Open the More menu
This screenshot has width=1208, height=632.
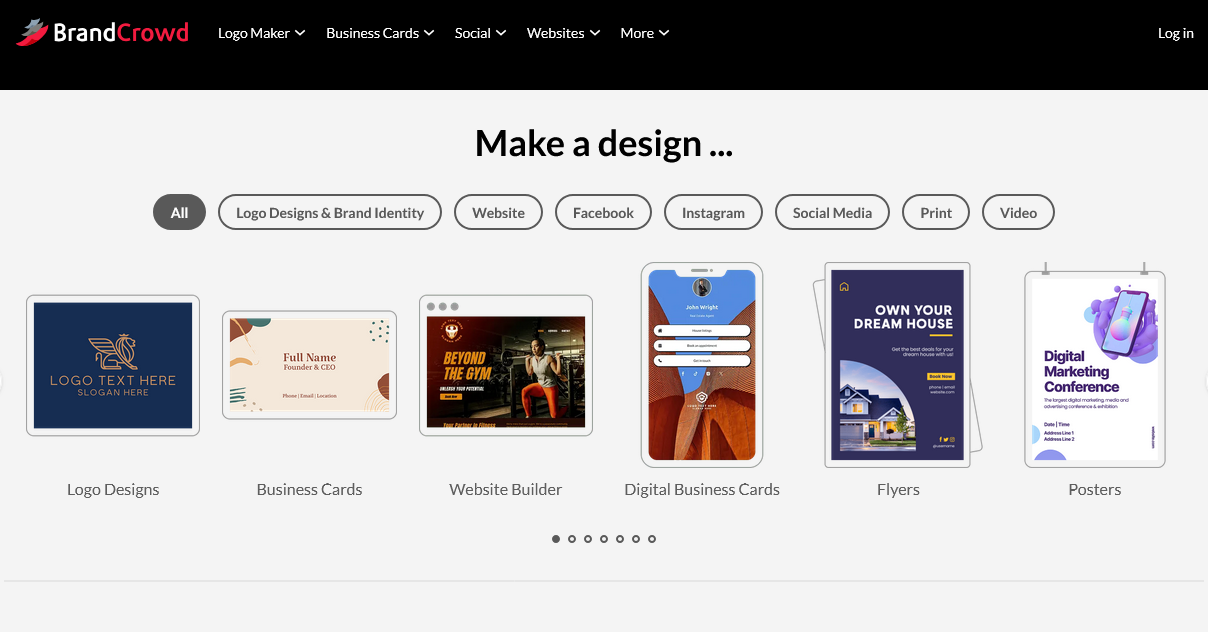tap(643, 32)
